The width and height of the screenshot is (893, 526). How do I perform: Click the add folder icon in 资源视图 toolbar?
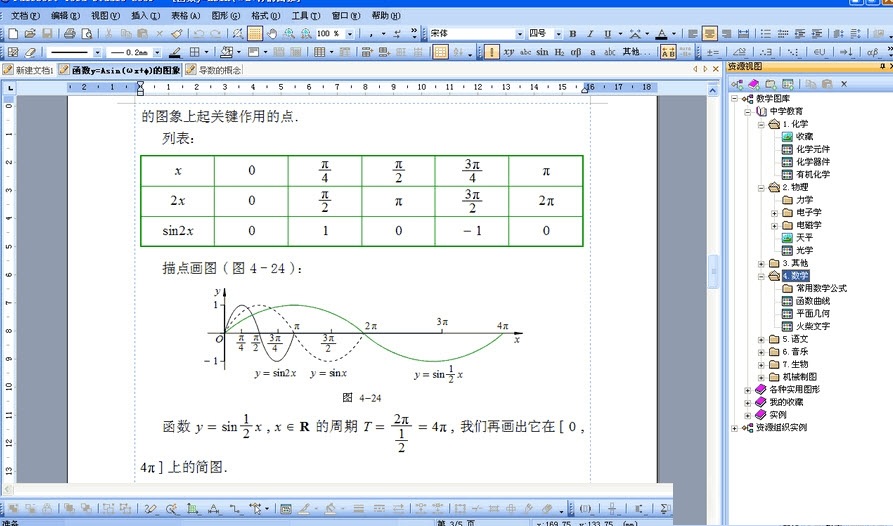[x=771, y=84]
